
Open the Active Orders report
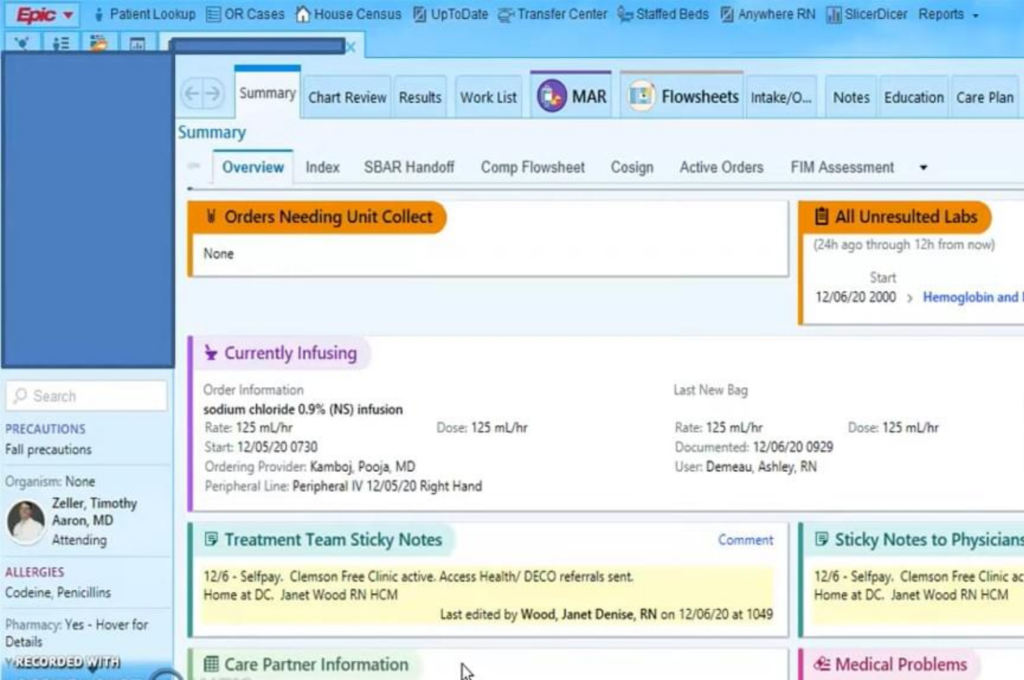point(721,167)
